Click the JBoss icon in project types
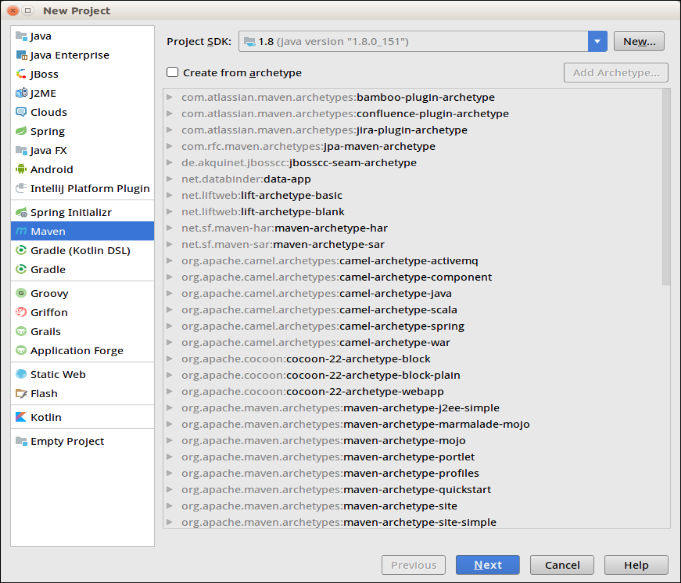The width and height of the screenshot is (681, 583). click(x=22, y=74)
